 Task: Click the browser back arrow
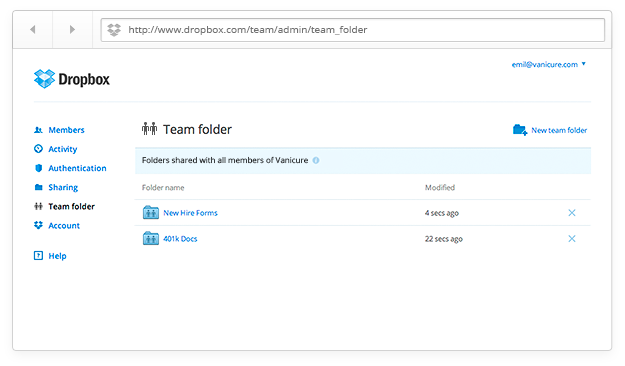[33, 30]
